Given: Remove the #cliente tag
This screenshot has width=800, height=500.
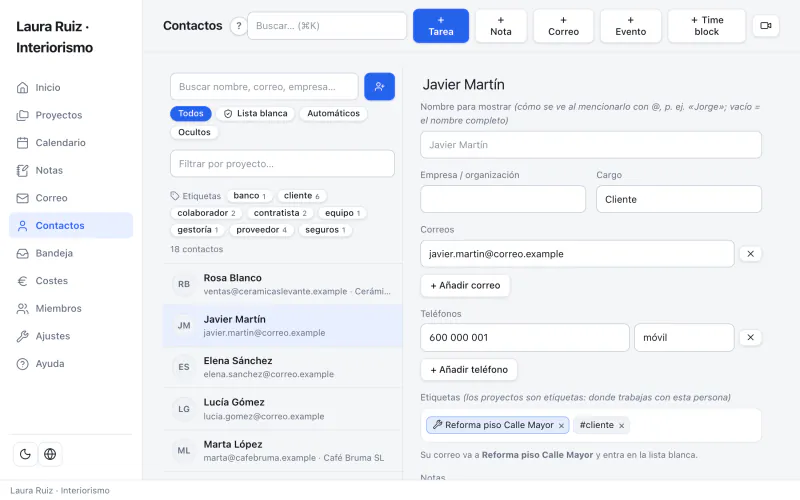Looking at the screenshot, I should click(x=621, y=426).
